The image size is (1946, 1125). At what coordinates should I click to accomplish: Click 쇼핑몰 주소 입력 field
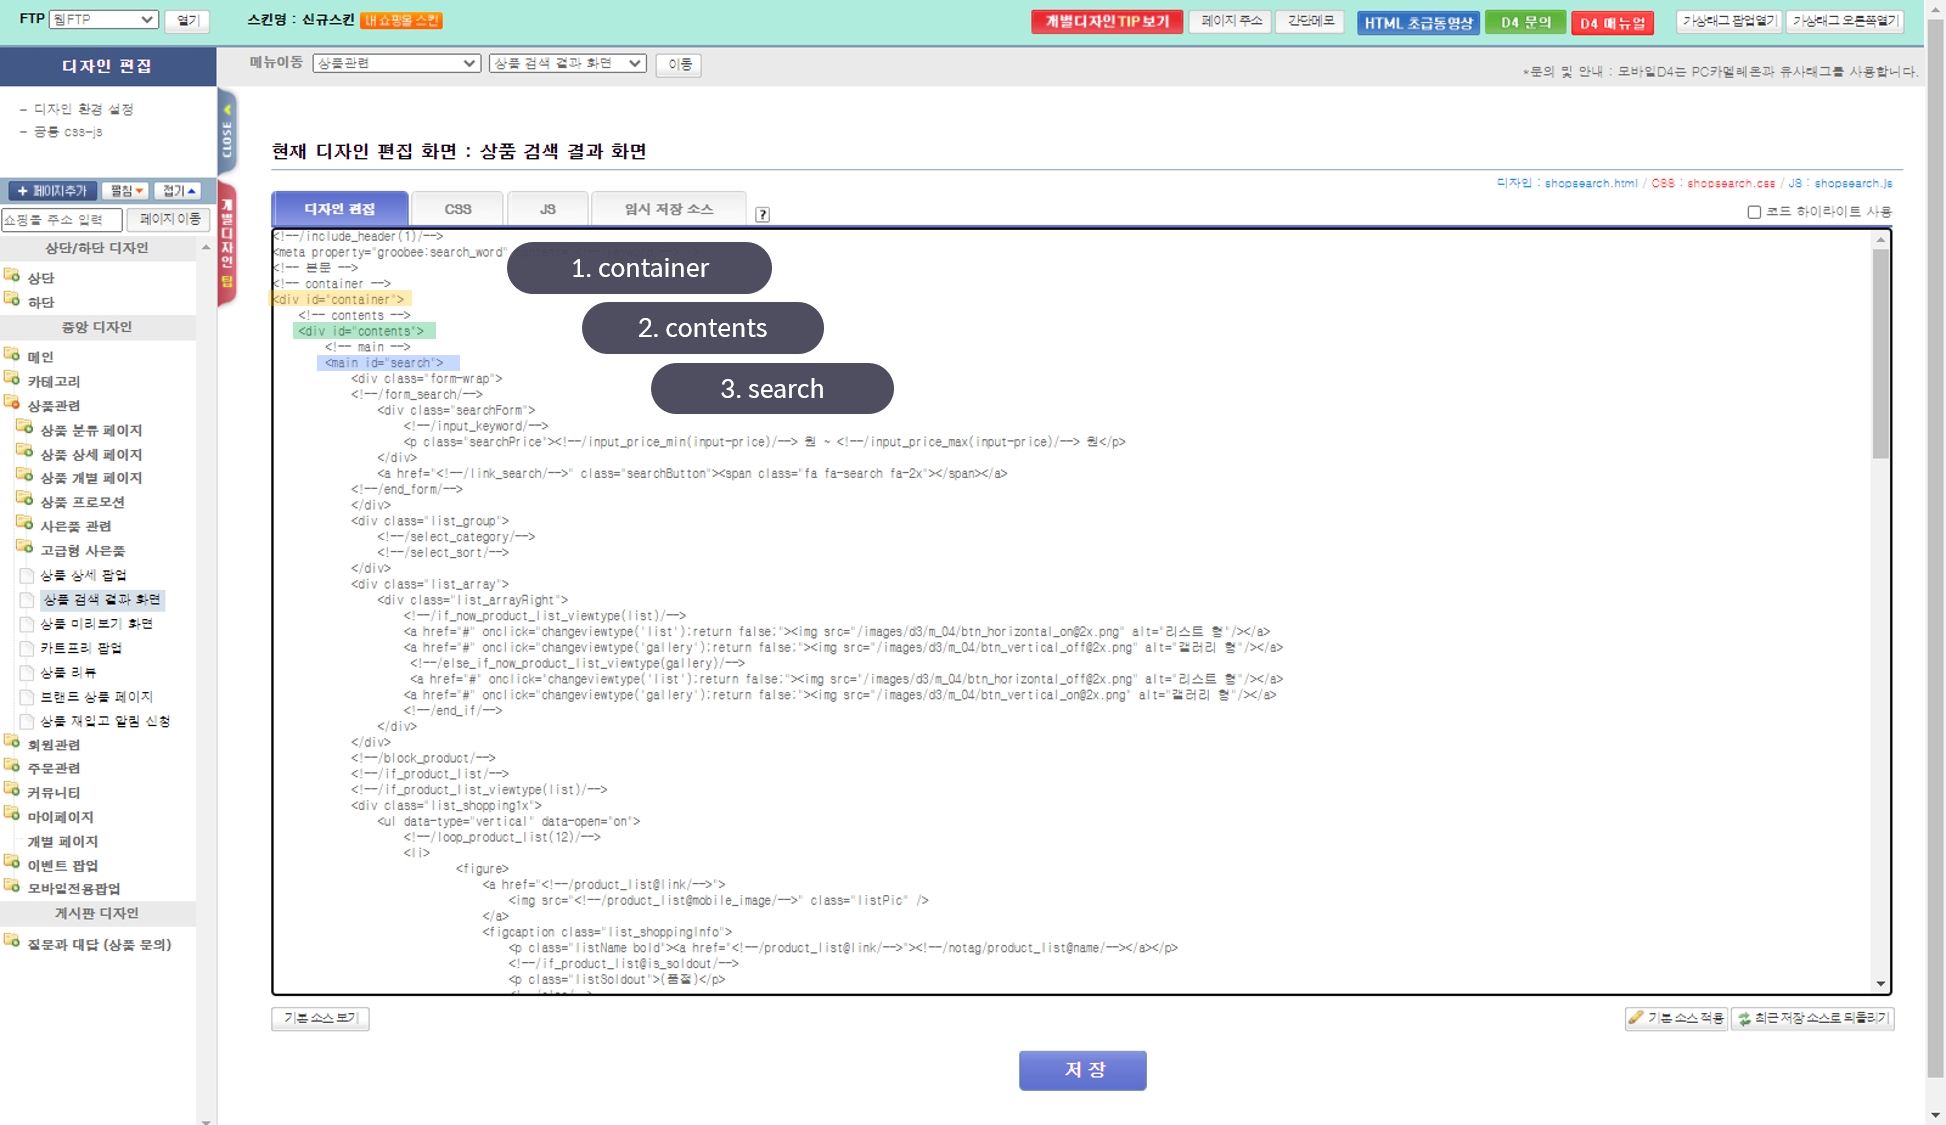62,220
